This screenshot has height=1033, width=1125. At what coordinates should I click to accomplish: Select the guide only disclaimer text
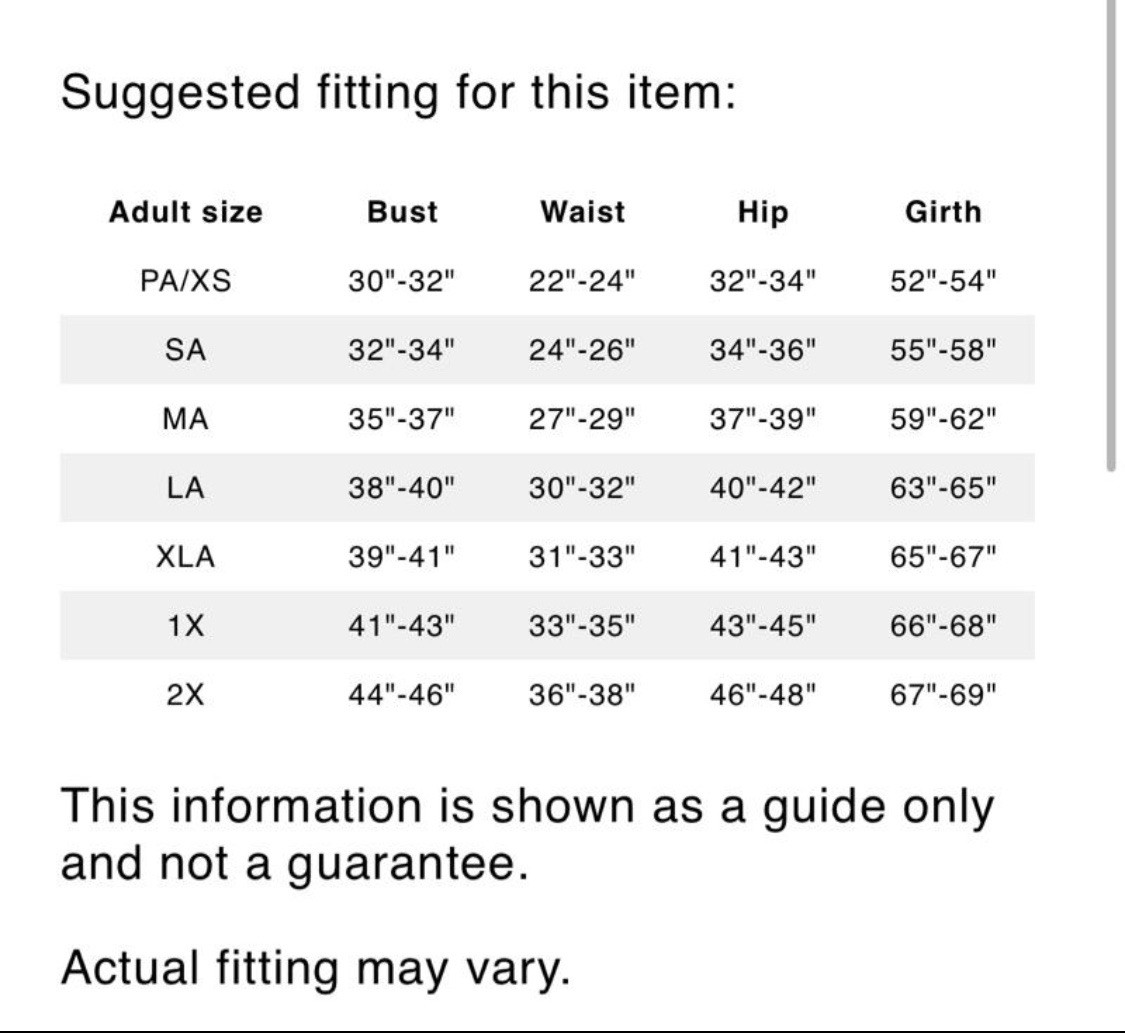point(527,834)
